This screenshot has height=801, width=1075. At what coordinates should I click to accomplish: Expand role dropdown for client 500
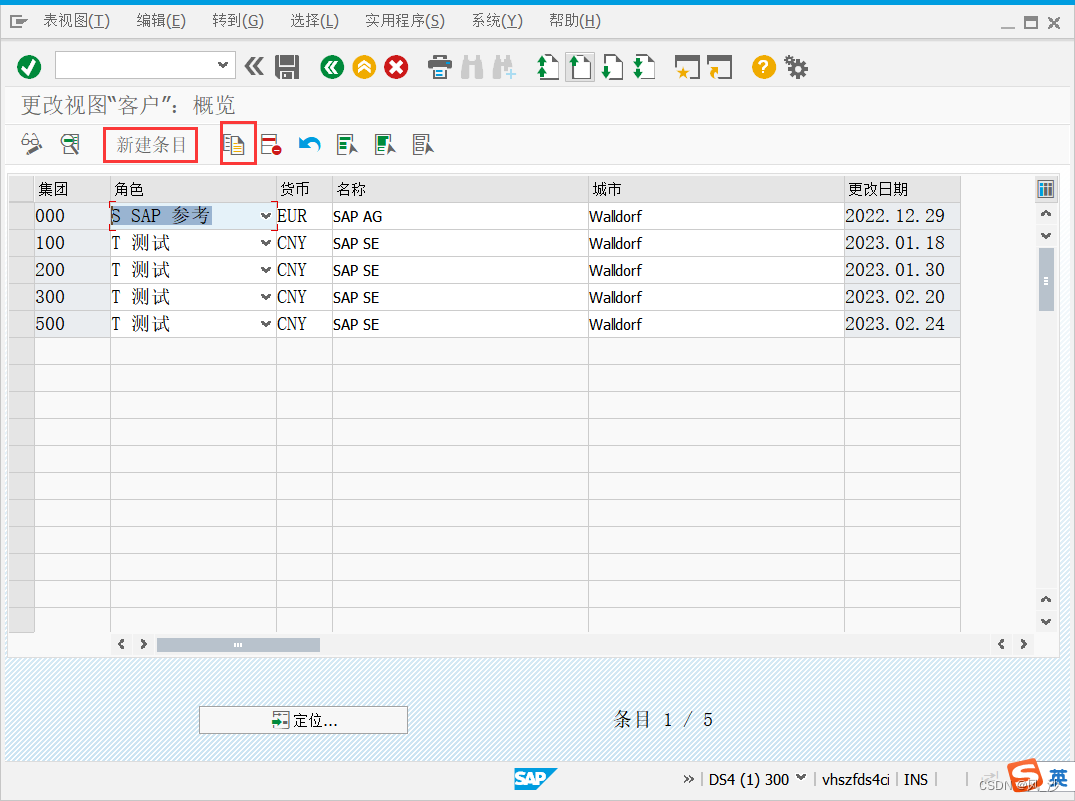(x=265, y=324)
